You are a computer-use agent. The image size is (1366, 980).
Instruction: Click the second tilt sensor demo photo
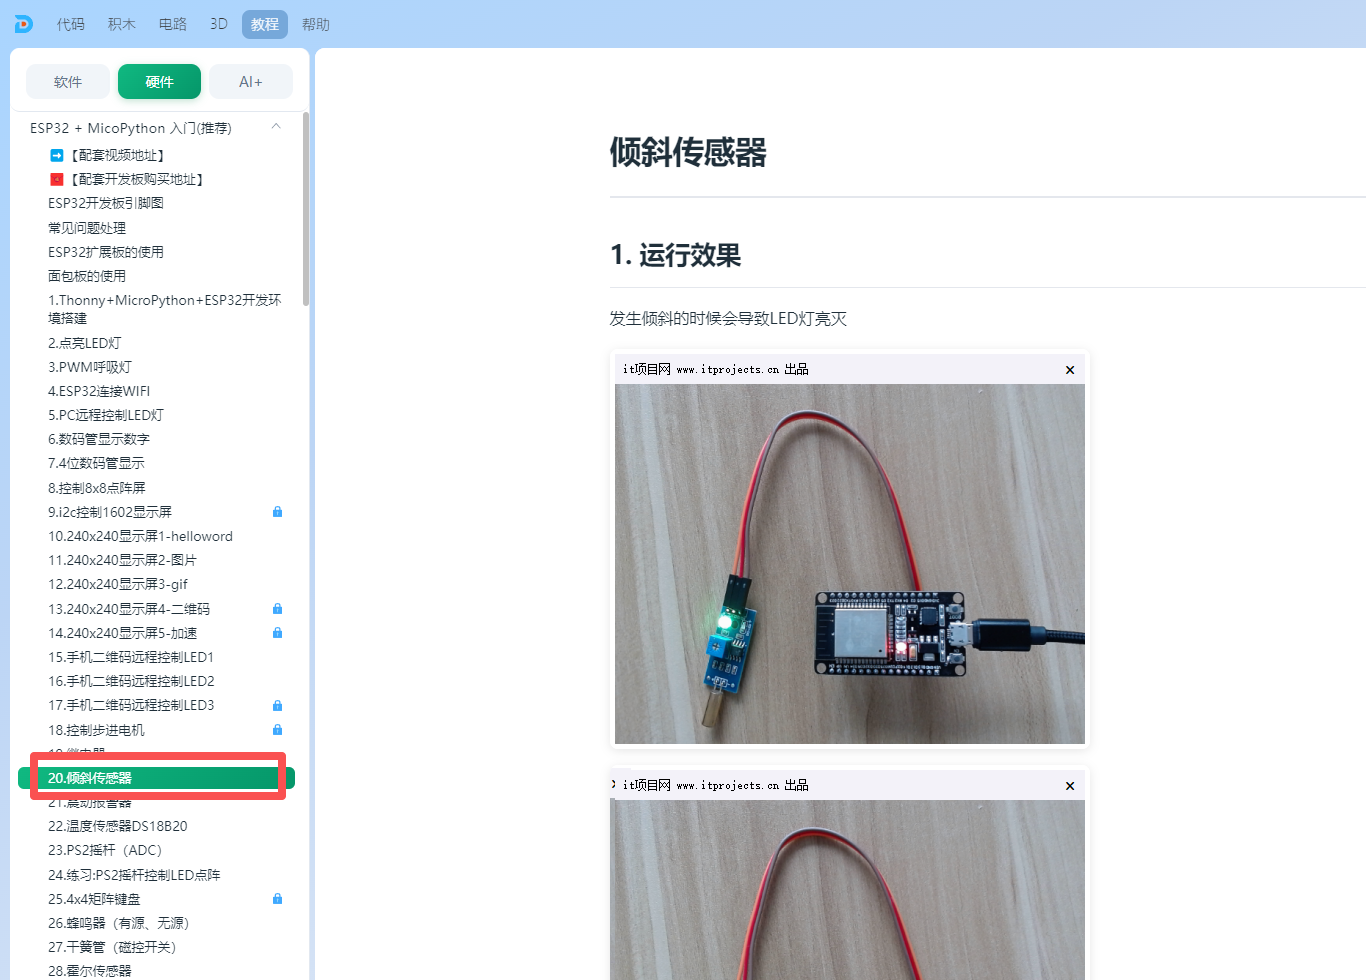pyautogui.click(x=850, y=890)
